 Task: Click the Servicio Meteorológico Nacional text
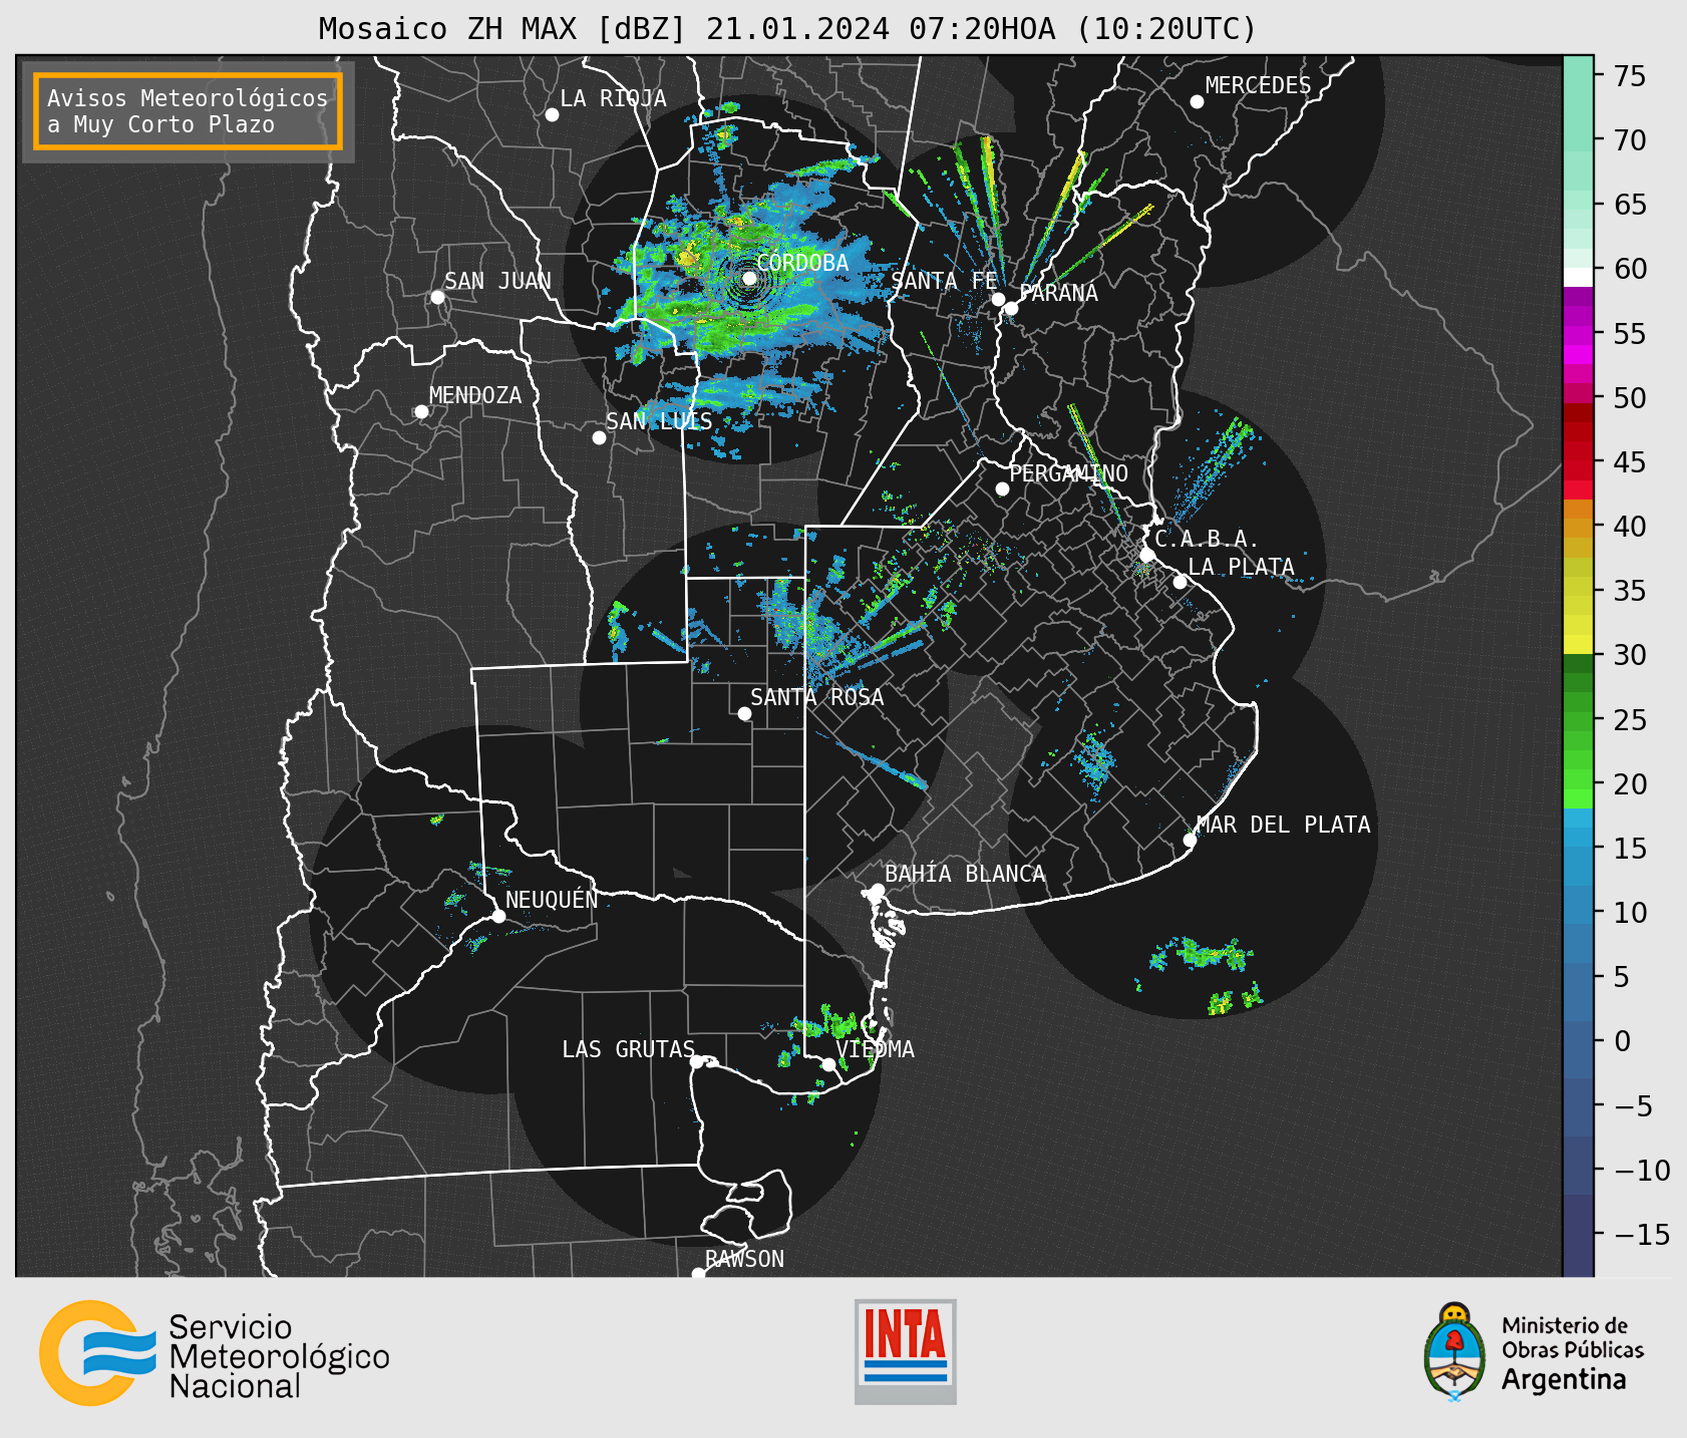(x=279, y=1357)
